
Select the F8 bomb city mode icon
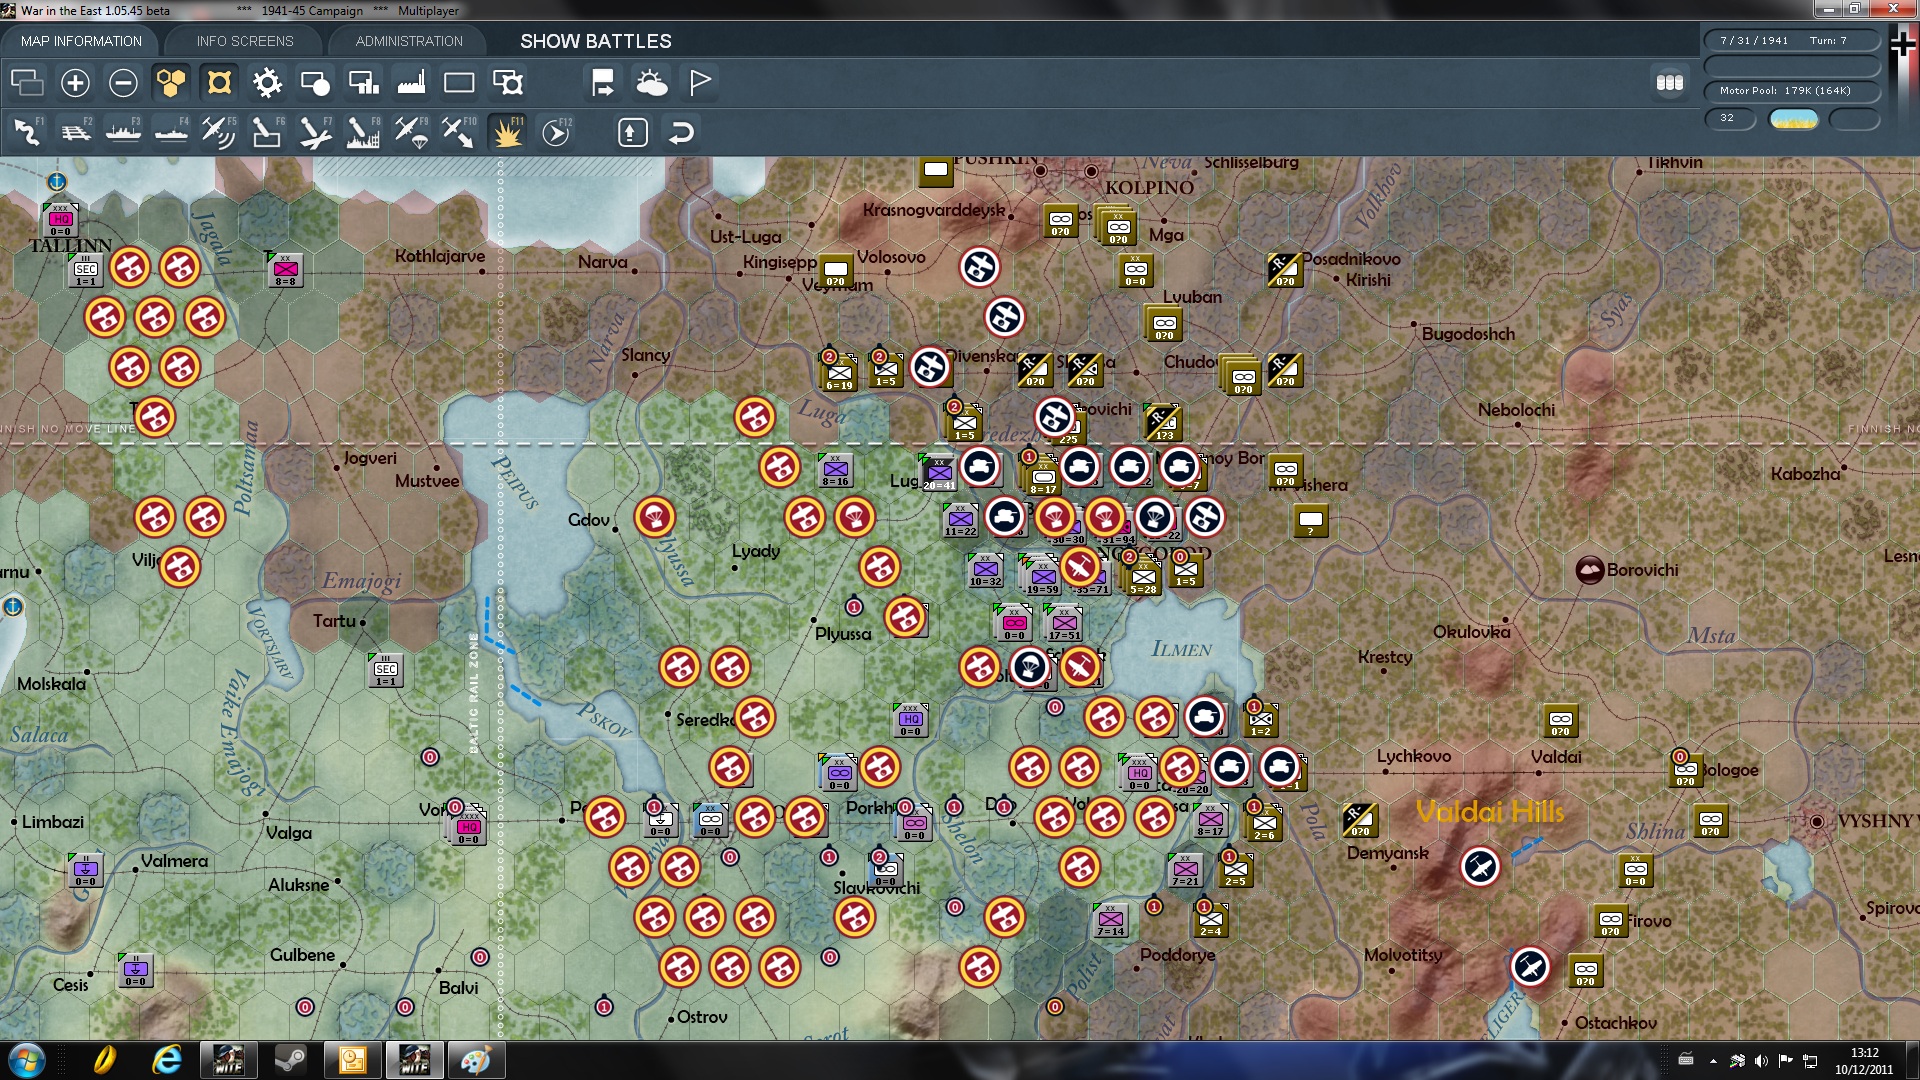363,132
